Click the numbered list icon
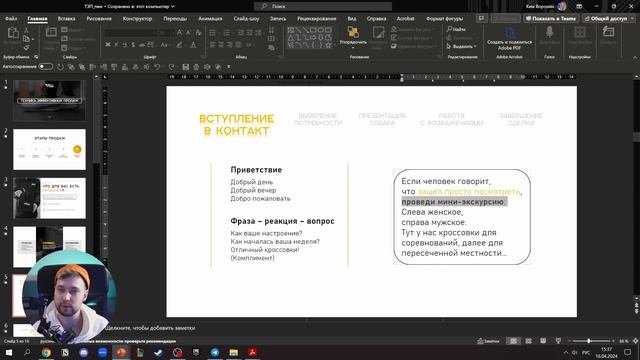Screen dimensions: 640x360 click(227, 33)
